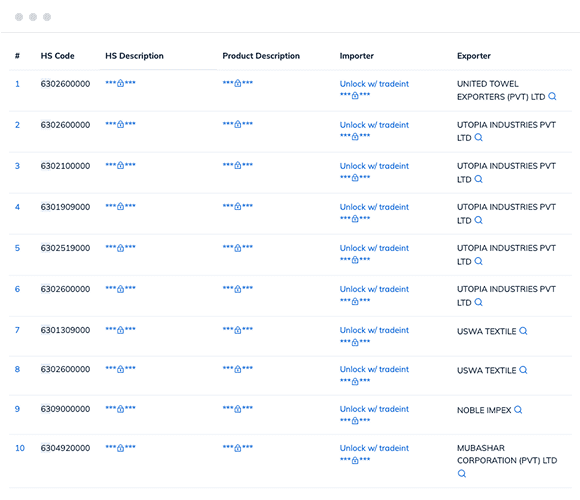
Task: Click Unlock w/ tradeint link in row 9
Action: (374, 409)
